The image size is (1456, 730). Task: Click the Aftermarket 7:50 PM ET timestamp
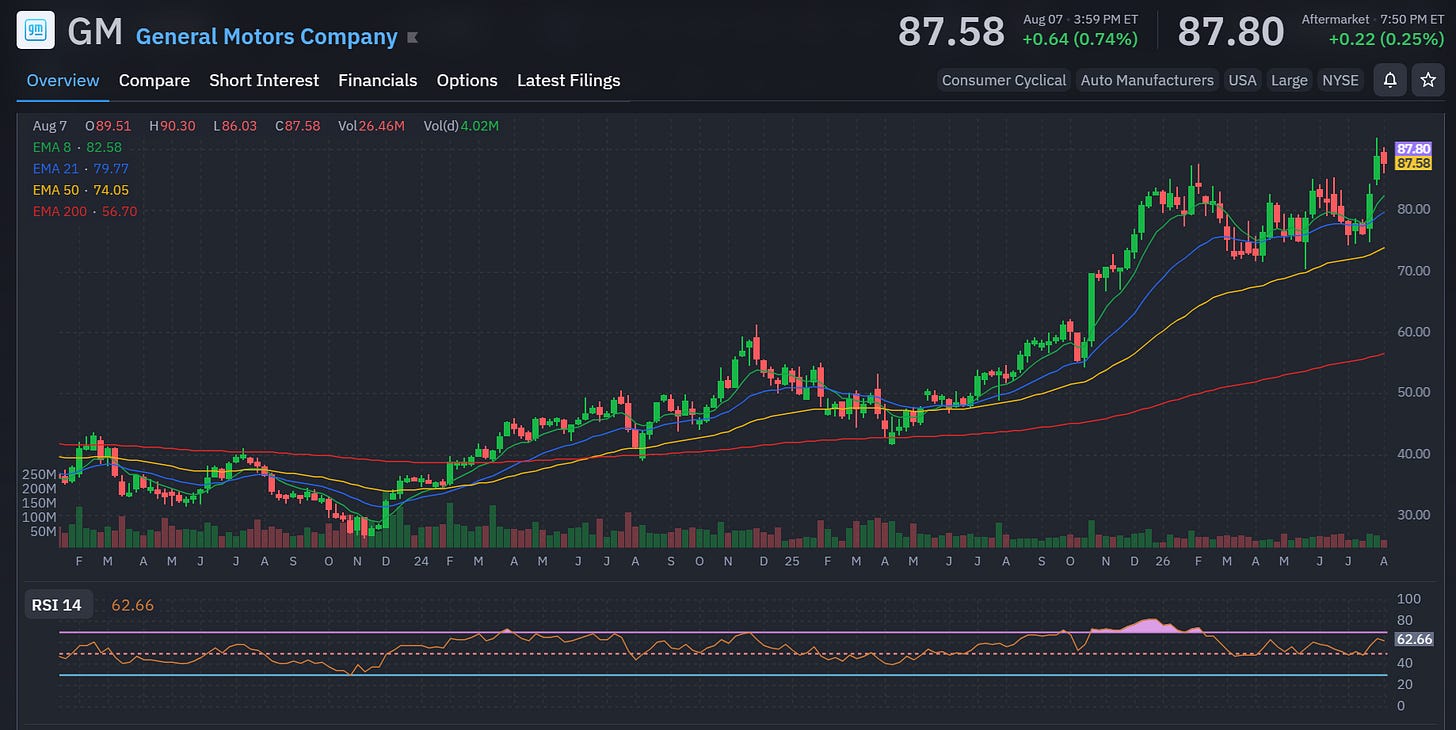(1373, 19)
